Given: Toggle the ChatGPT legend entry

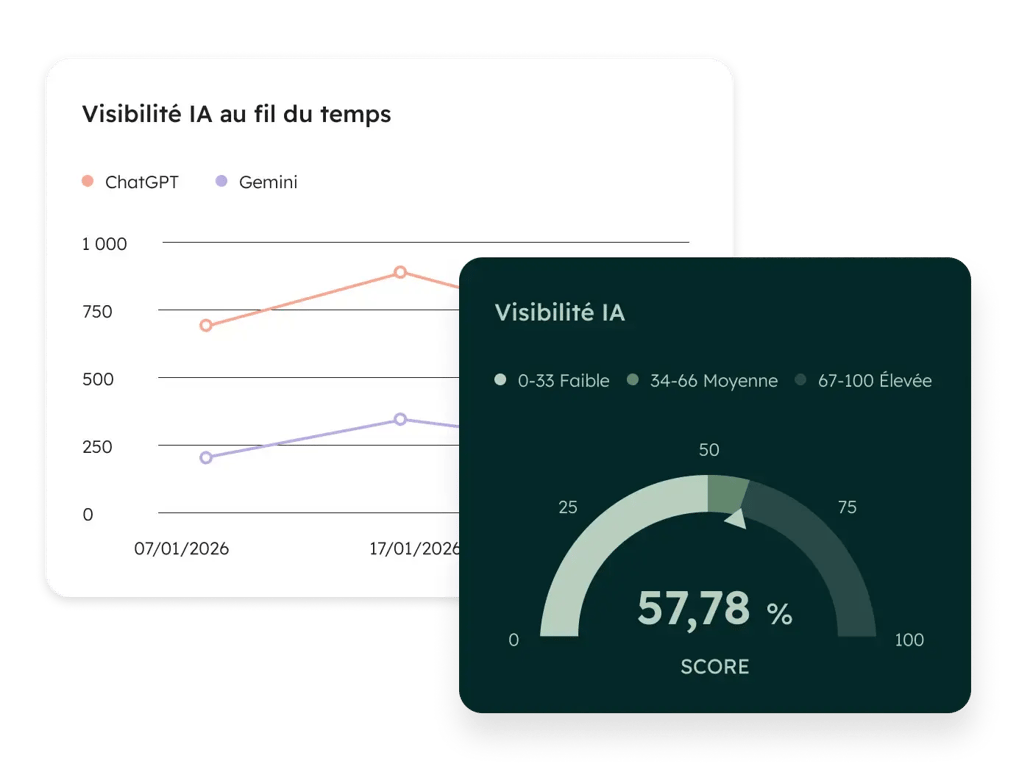Looking at the screenshot, I should (130, 182).
